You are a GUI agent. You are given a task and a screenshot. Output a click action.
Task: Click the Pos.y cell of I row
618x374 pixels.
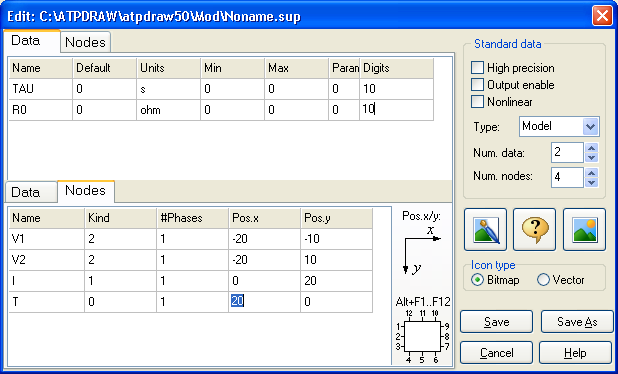[x=337, y=280]
